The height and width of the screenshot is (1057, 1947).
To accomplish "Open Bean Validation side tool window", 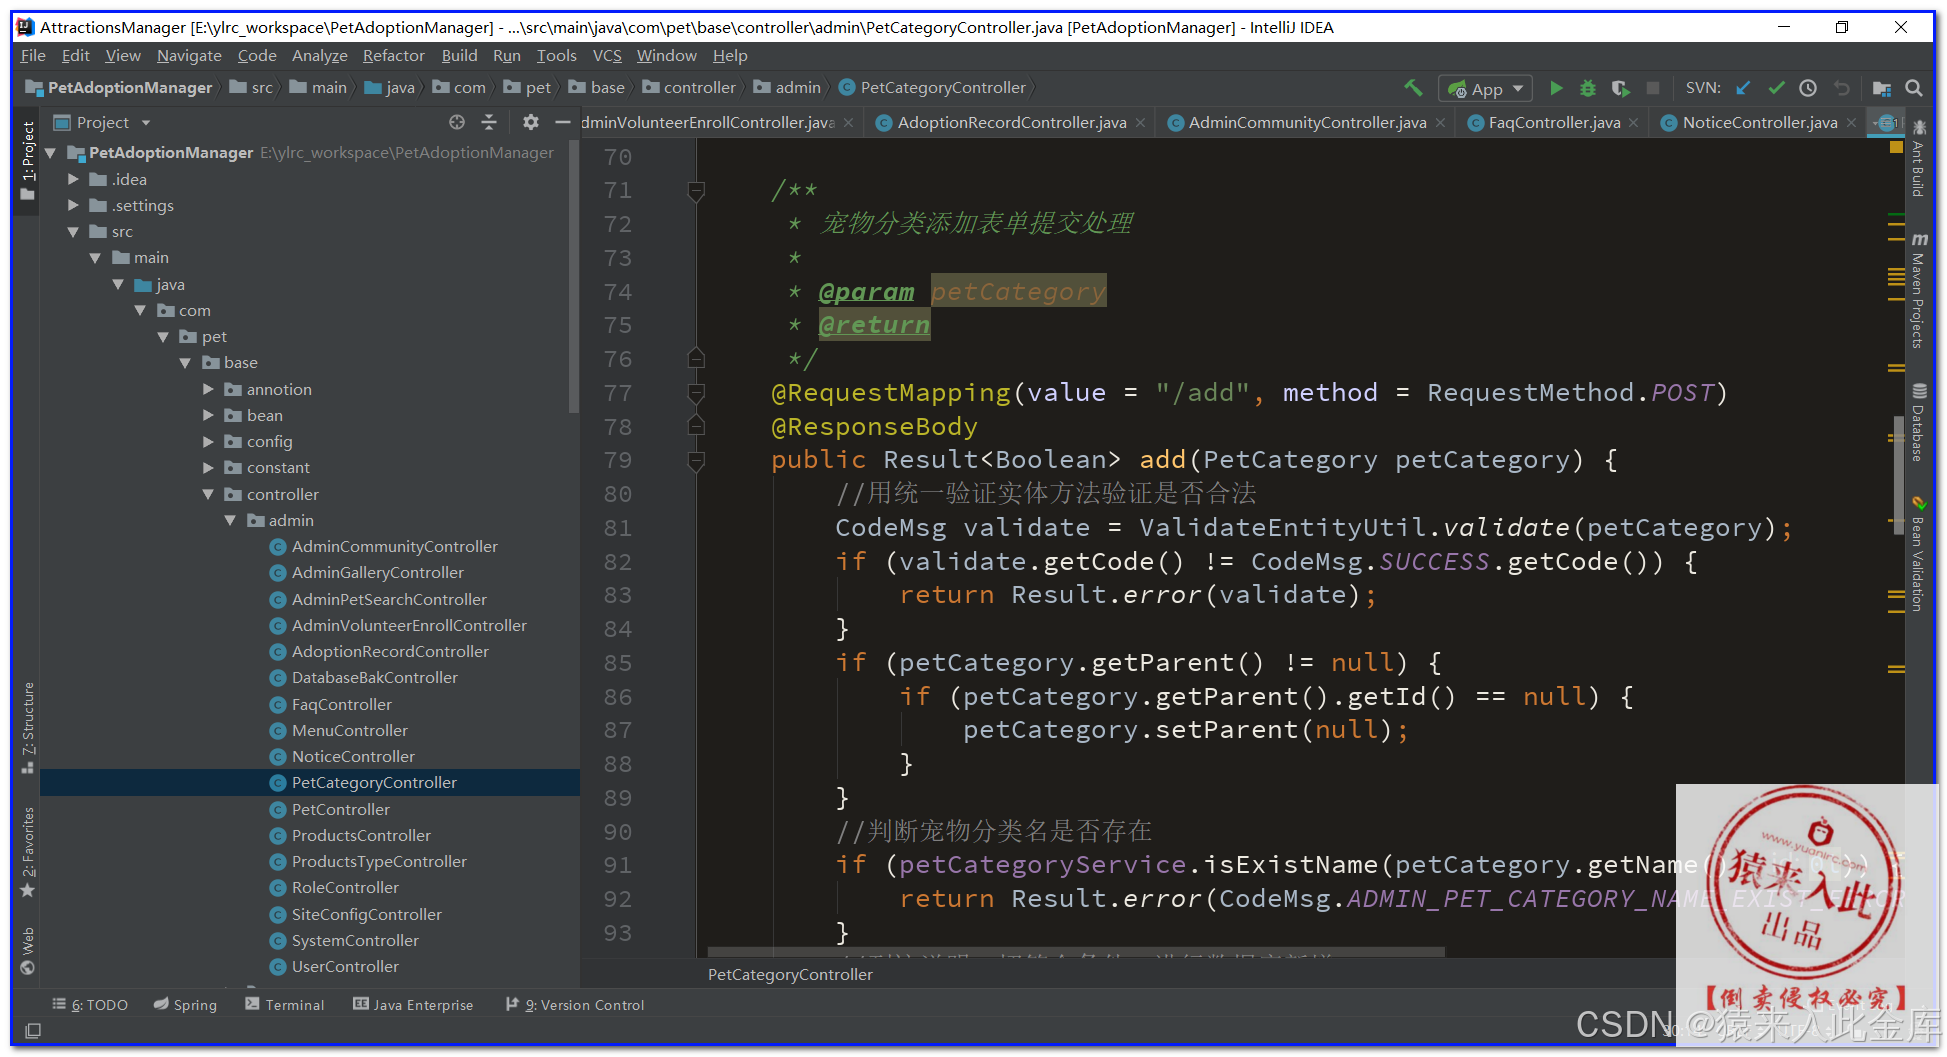I will click(1918, 553).
